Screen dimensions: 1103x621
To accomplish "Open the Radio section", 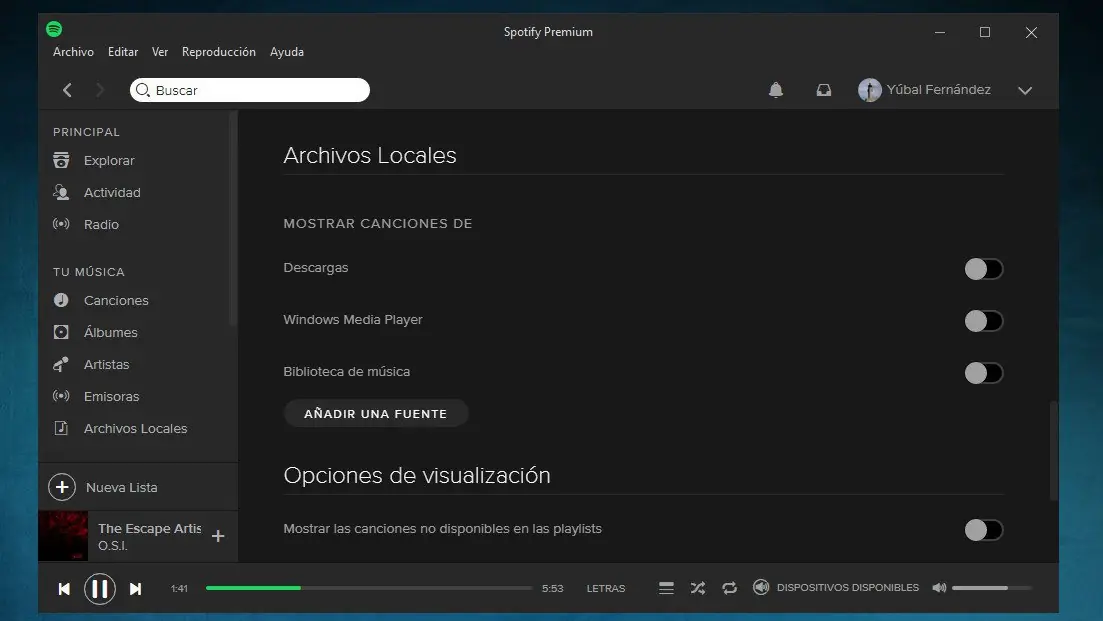I will click(x=99, y=224).
